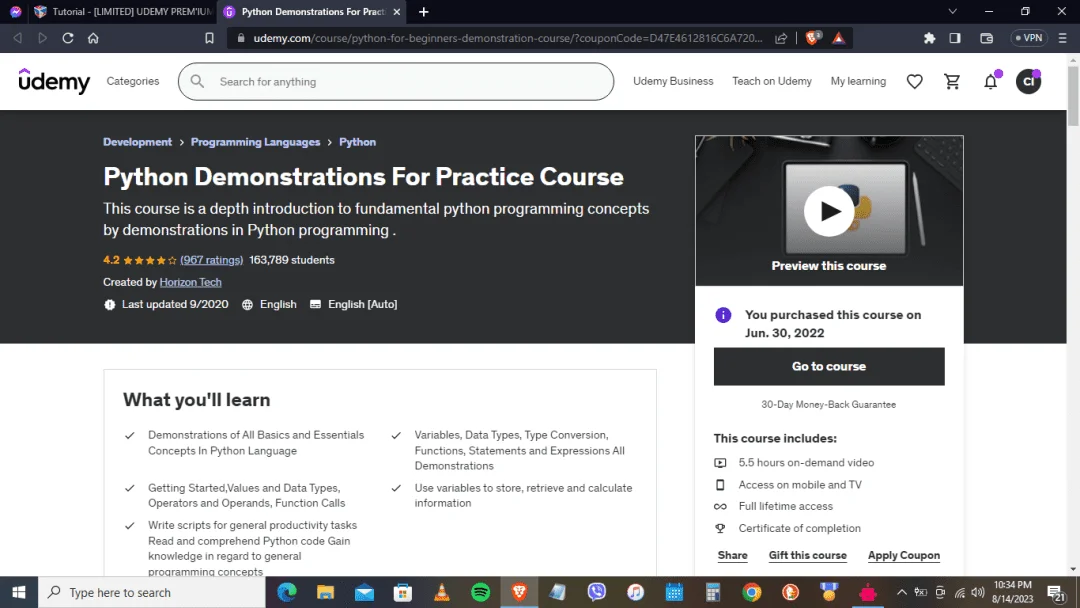This screenshot has height=608, width=1080.
Task: Open Google Chrome from taskbar
Action: click(x=751, y=592)
